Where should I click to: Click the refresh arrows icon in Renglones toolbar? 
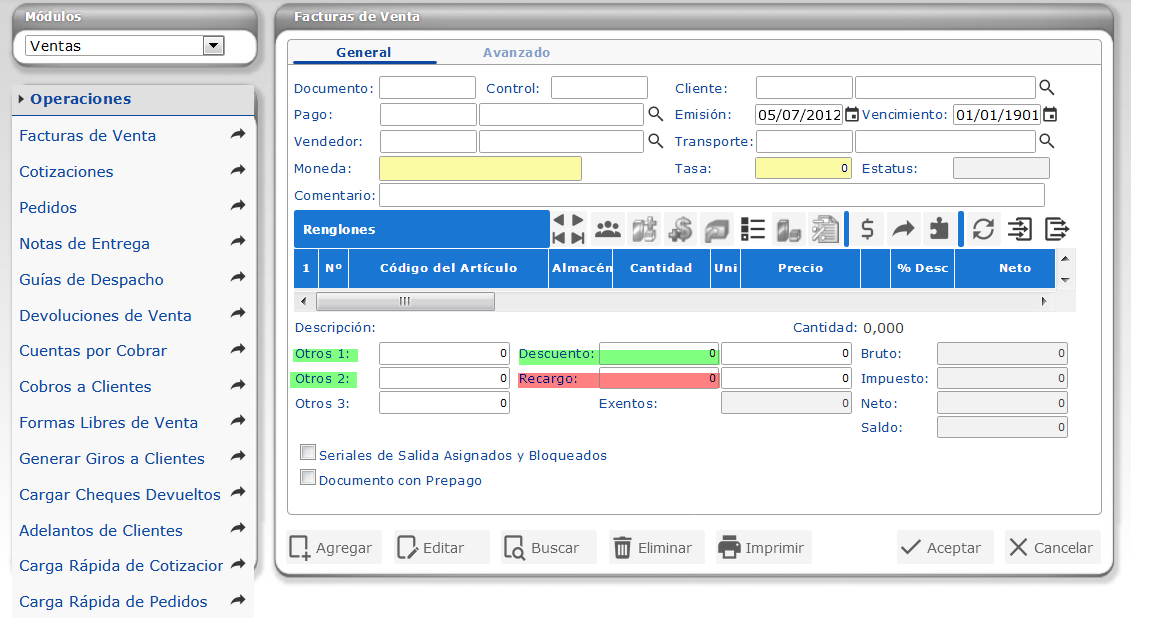tap(983, 229)
